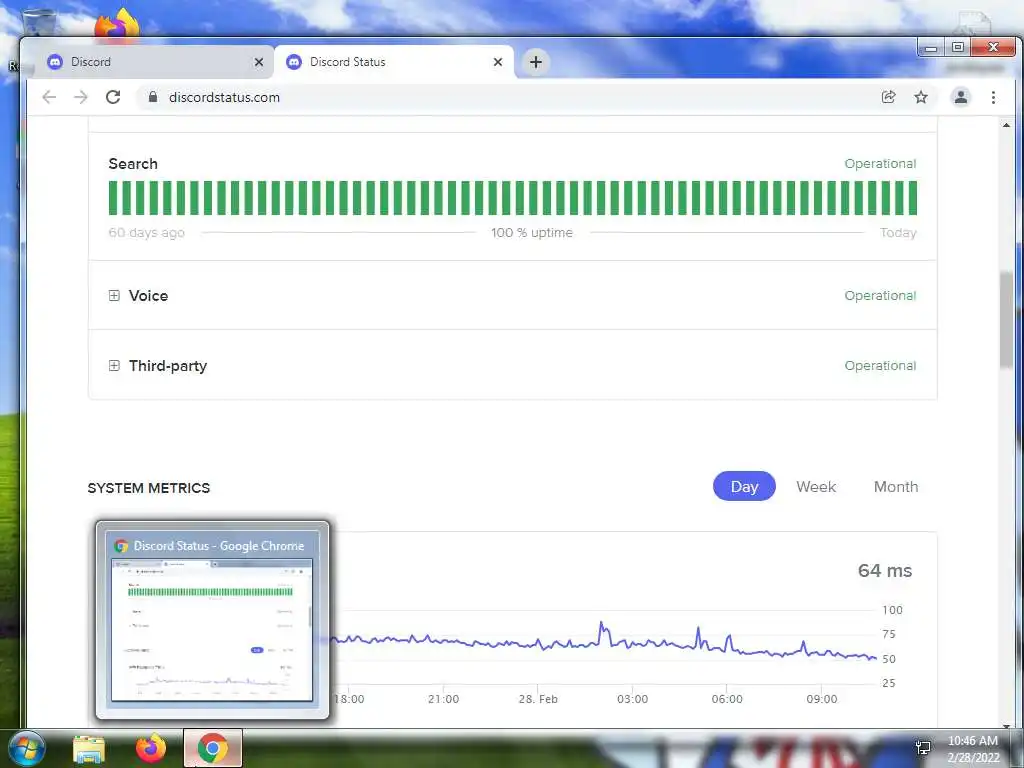This screenshot has width=1024, height=768.
Task: Expand the Third-party component group
Action: tap(114, 366)
